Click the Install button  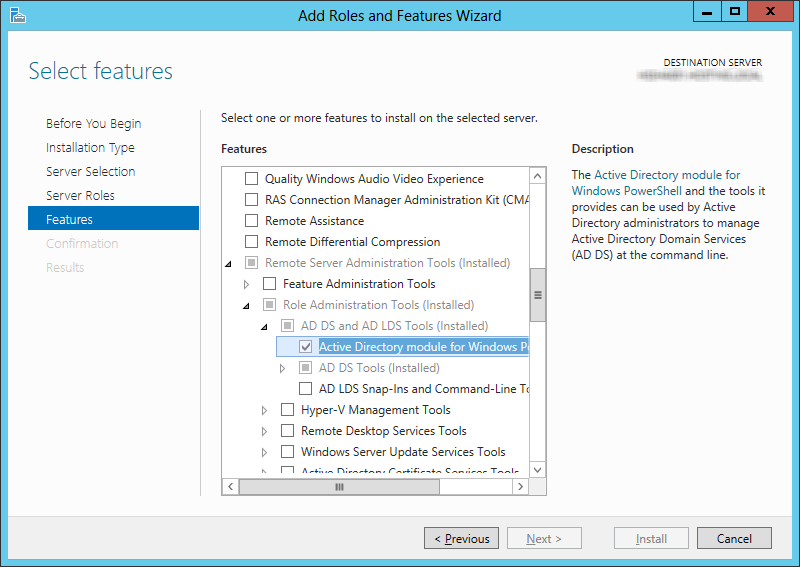click(x=652, y=538)
